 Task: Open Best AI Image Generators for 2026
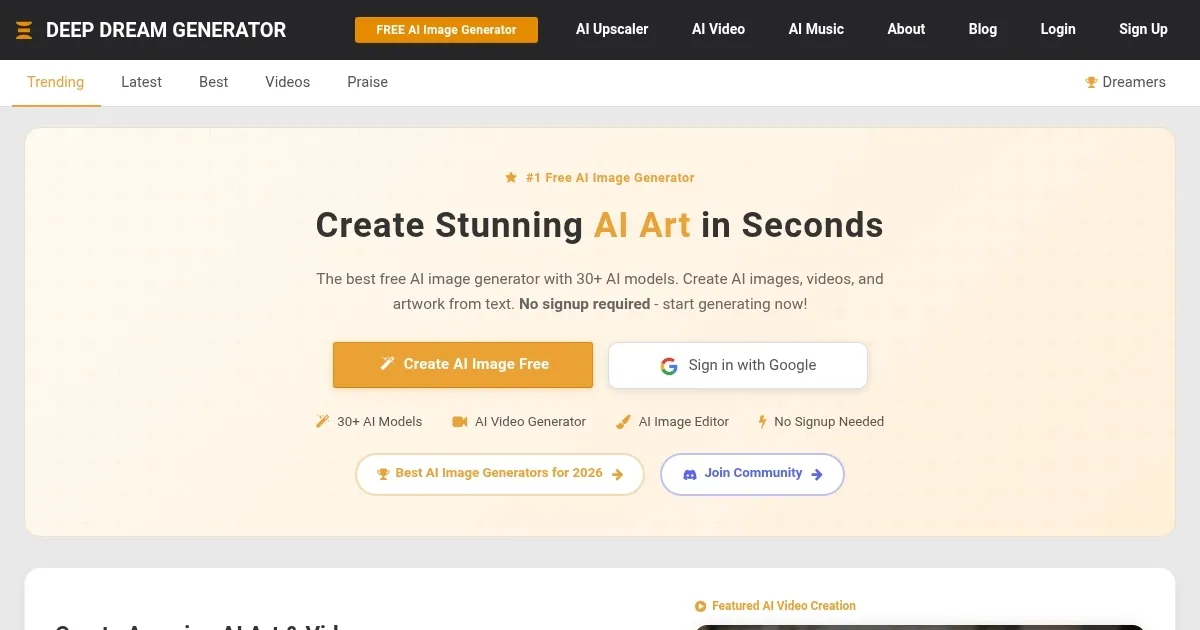pyautogui.click(x=499, y=474)
